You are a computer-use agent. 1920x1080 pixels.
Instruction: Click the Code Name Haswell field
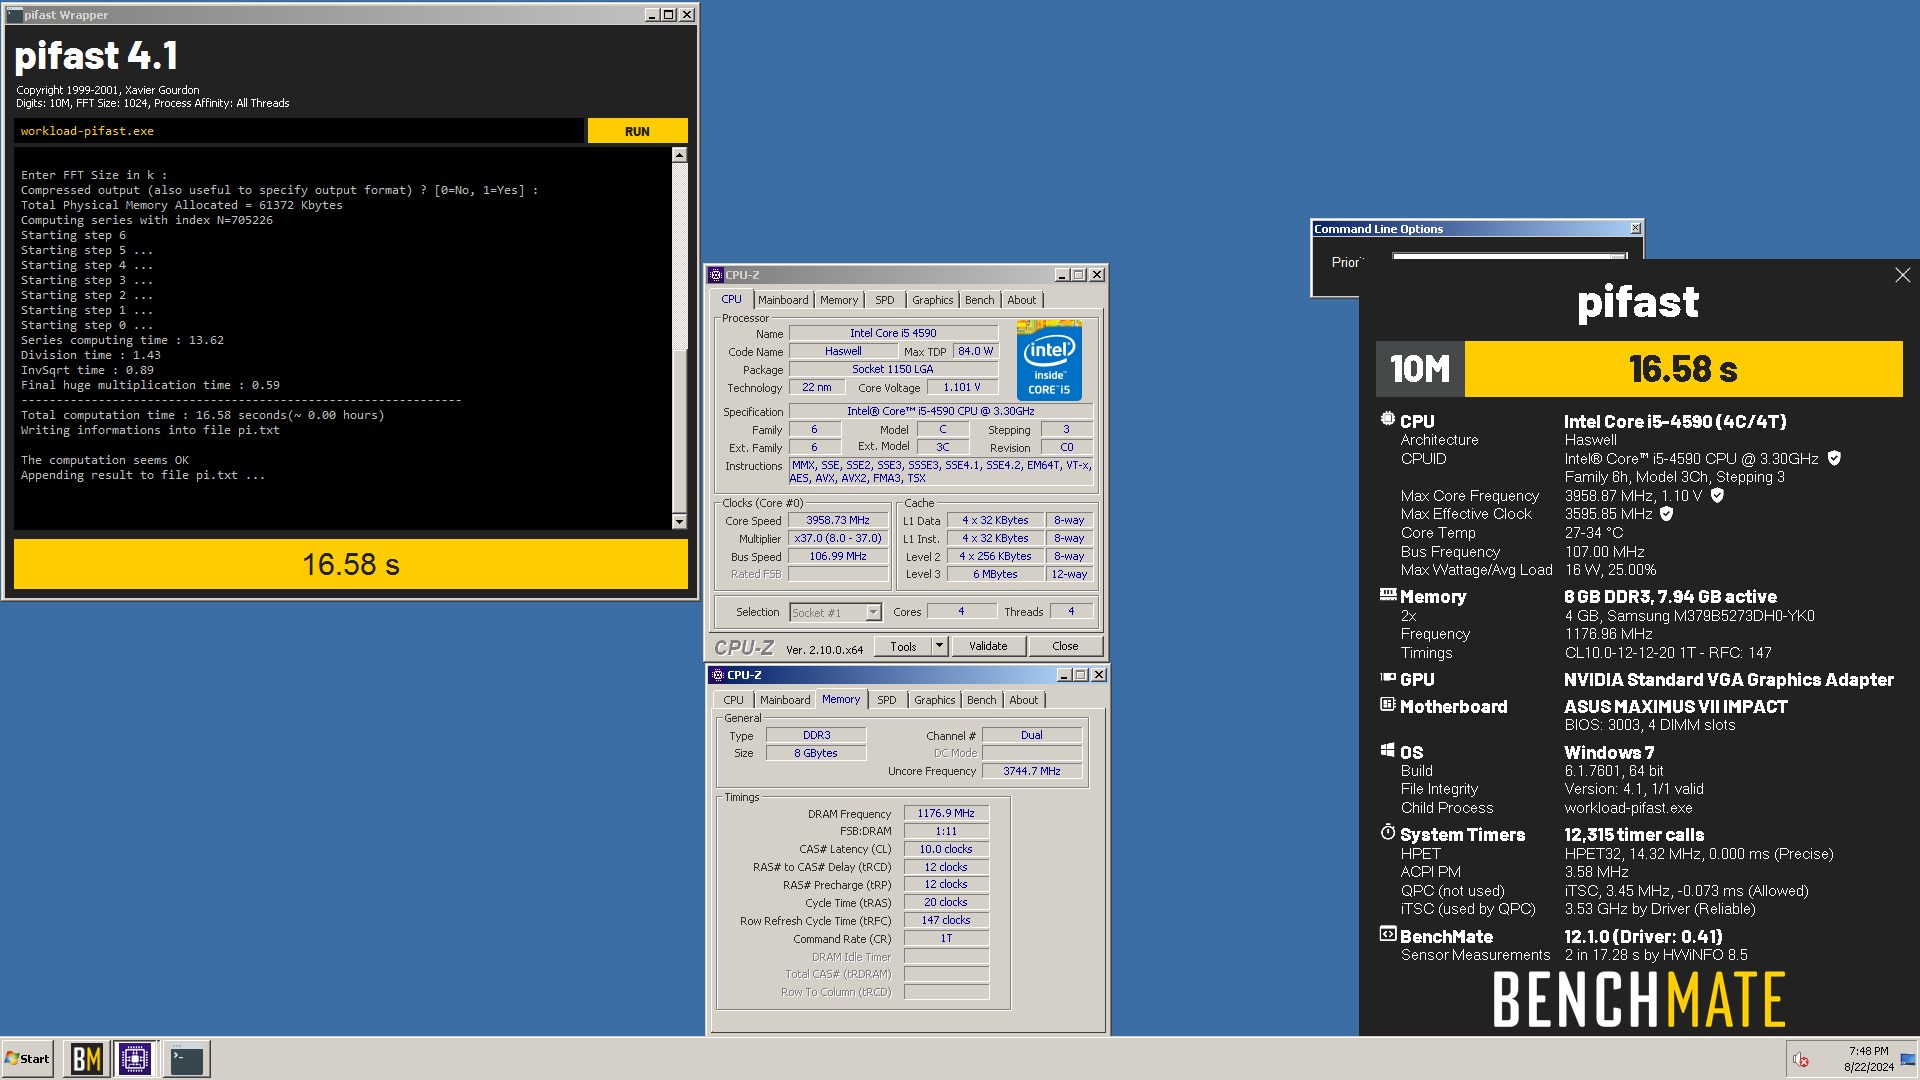(843, 351)
